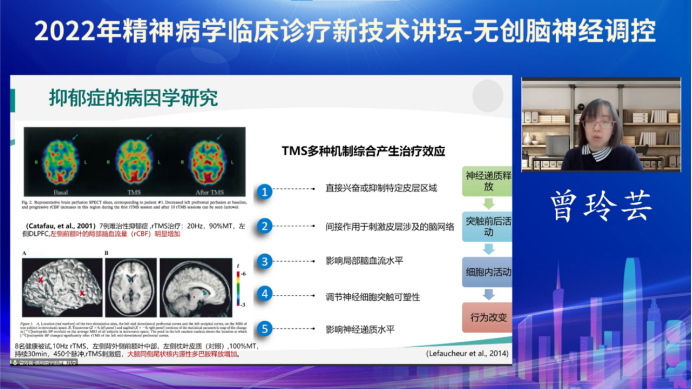The image size is (692, 389).
Task: Click the green microphone icon on screen-share label
Action: (15, 363)
